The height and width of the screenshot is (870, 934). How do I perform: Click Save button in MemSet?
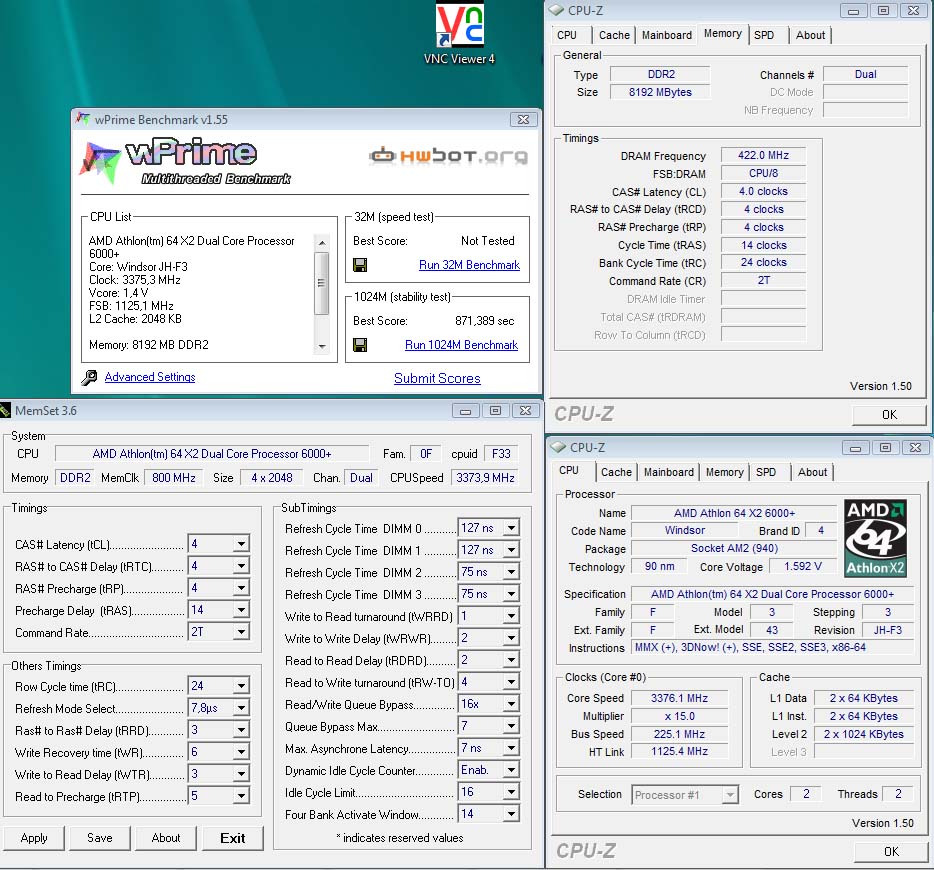click(99, 838)
